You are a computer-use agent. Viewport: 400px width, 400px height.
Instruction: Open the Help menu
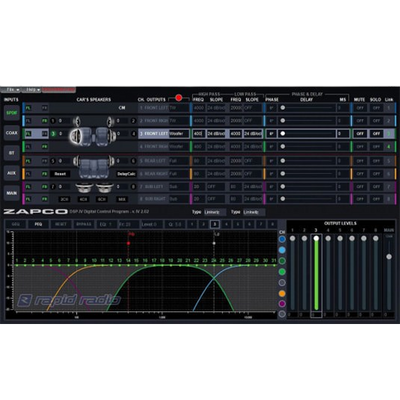tap(32, 90)
